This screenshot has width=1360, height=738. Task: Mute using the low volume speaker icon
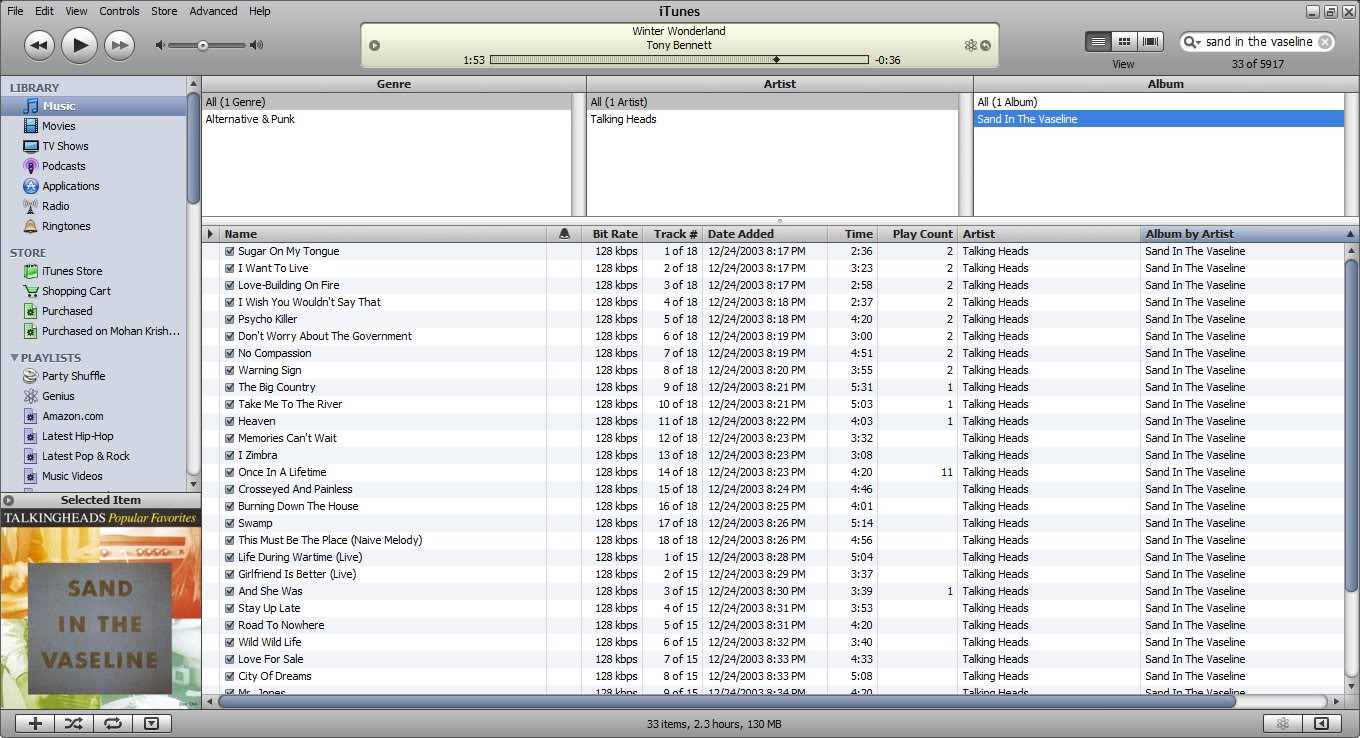[159, 45]
